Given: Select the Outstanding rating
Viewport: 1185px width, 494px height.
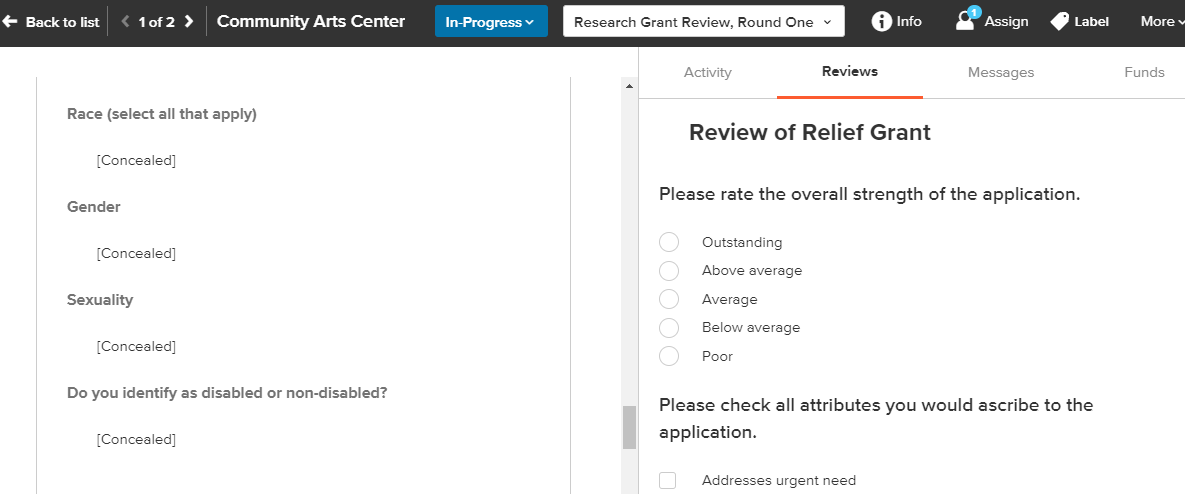Looking at the screenshot, I should 669,242.
